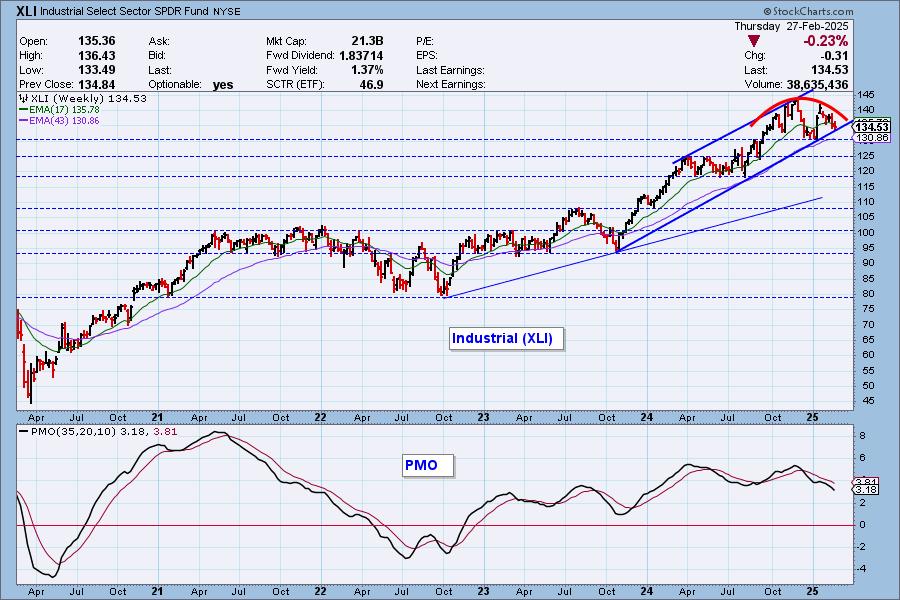Image resolution: width=900 pixels, height=600 pixels.
Task: Click the Next Earnings label
Action: pyautogui.click(x=451, y=84)
